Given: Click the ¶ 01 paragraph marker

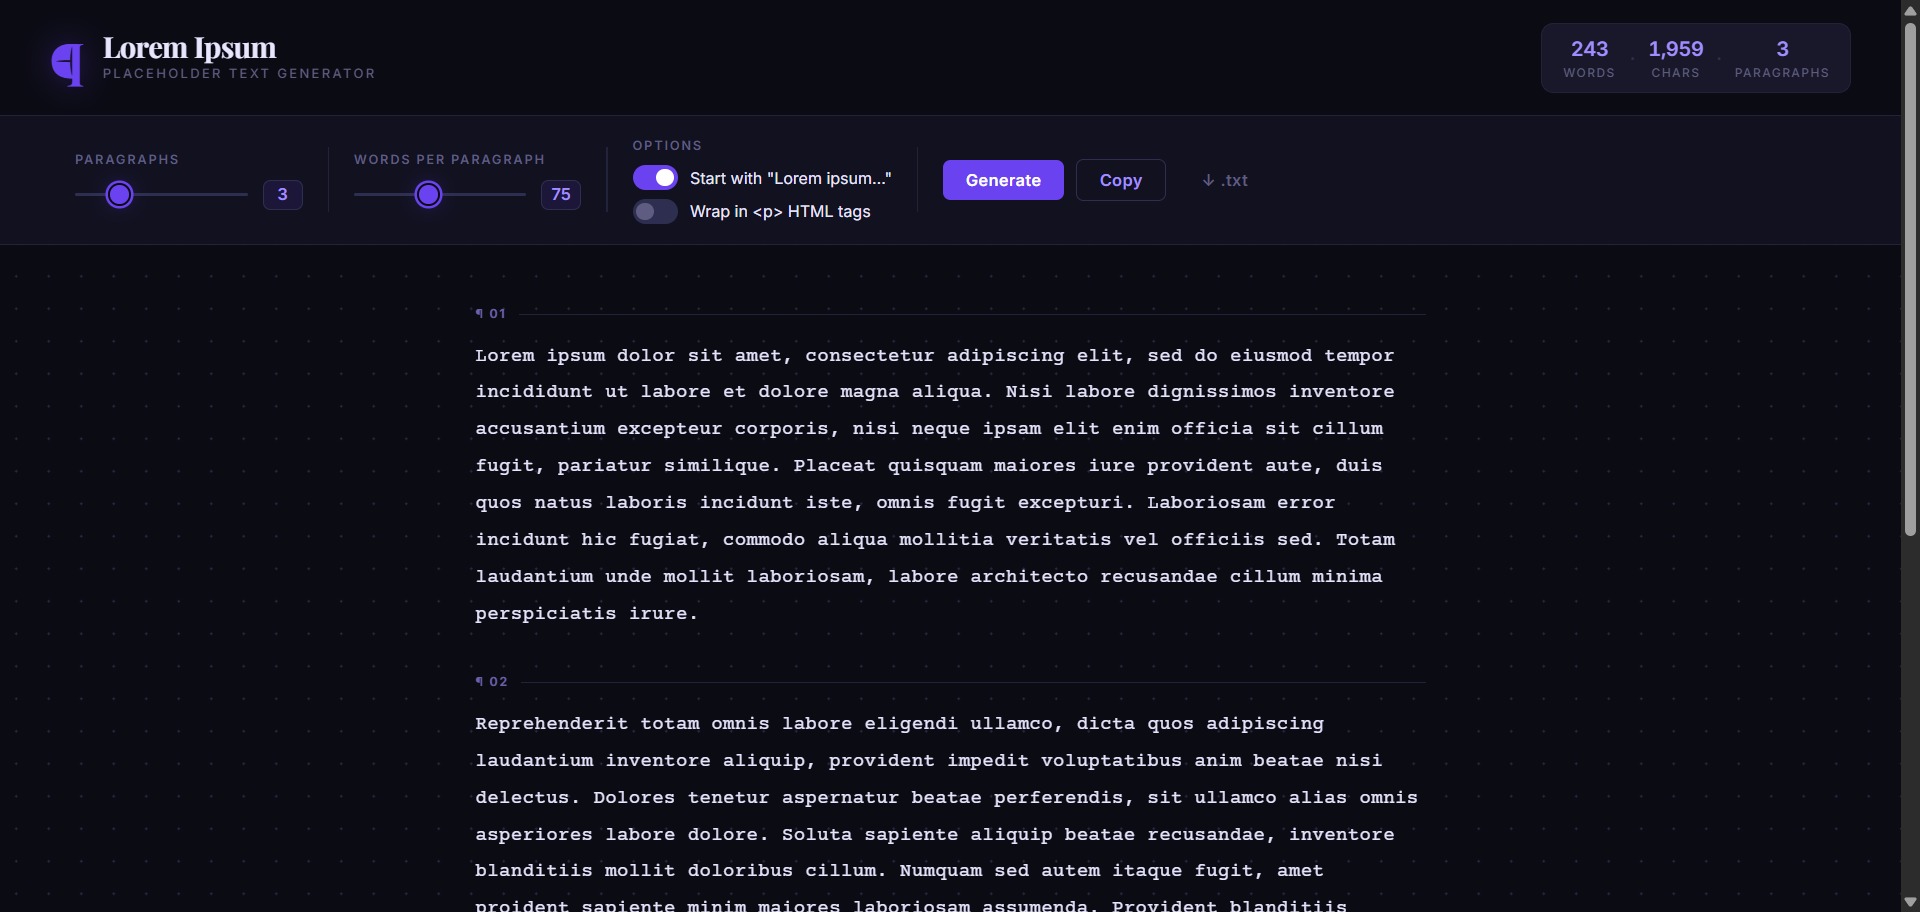Looking at the screenshot, I should pos(491,314).
